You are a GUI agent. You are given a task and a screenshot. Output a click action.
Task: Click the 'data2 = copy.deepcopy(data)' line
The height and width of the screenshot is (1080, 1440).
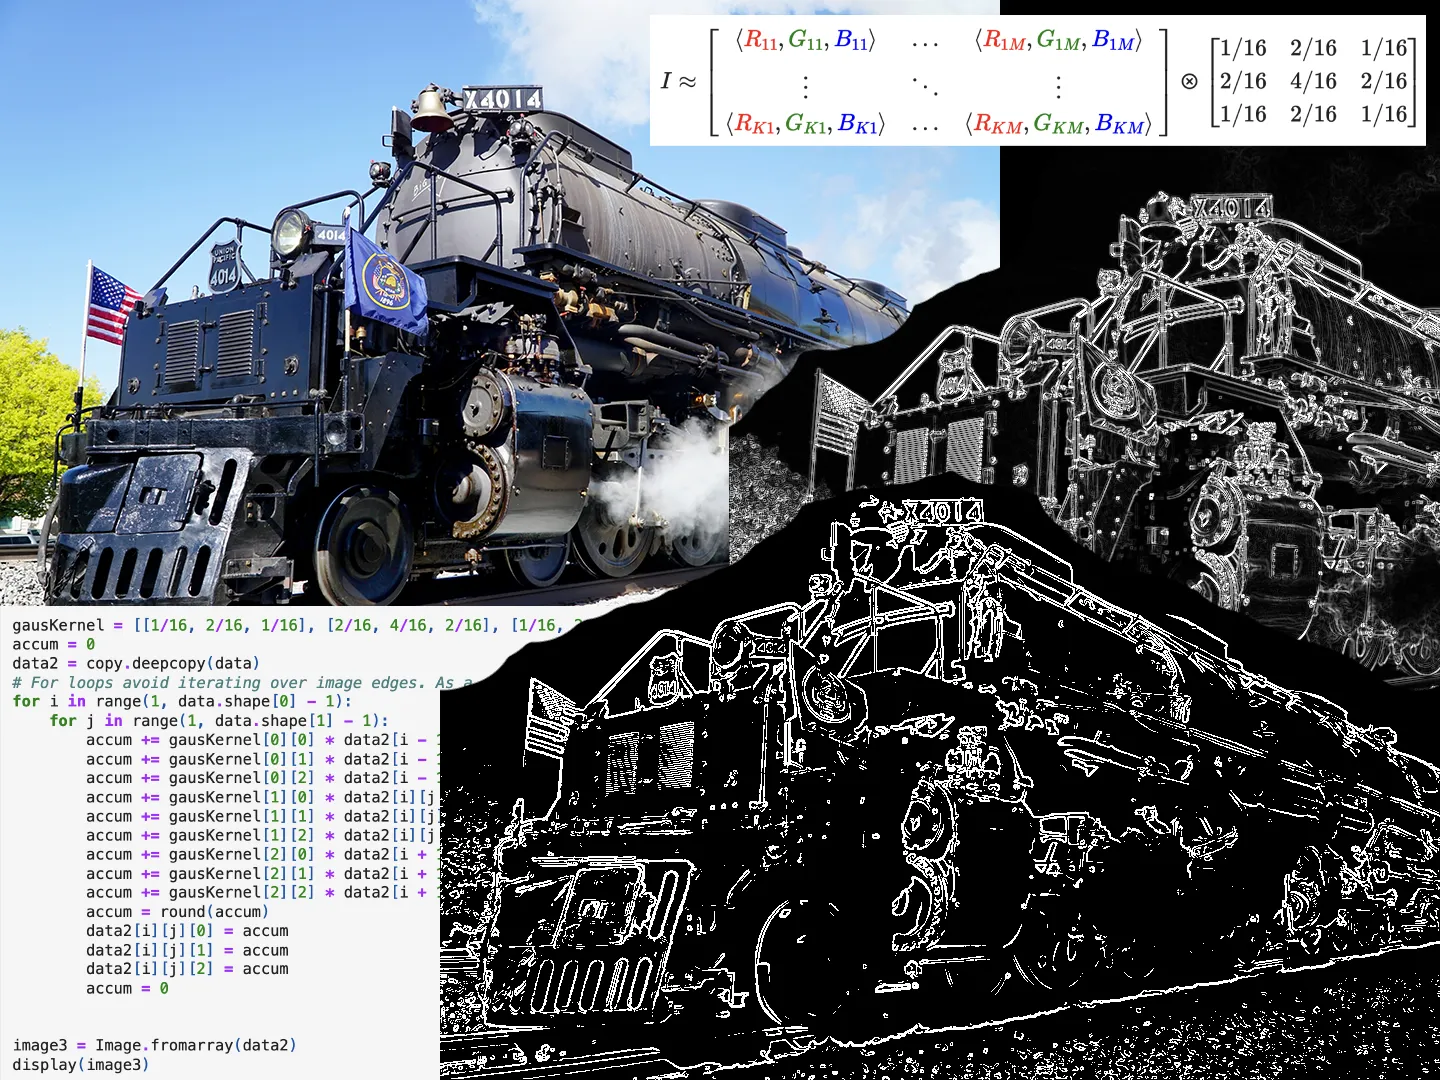pos(136,663)
